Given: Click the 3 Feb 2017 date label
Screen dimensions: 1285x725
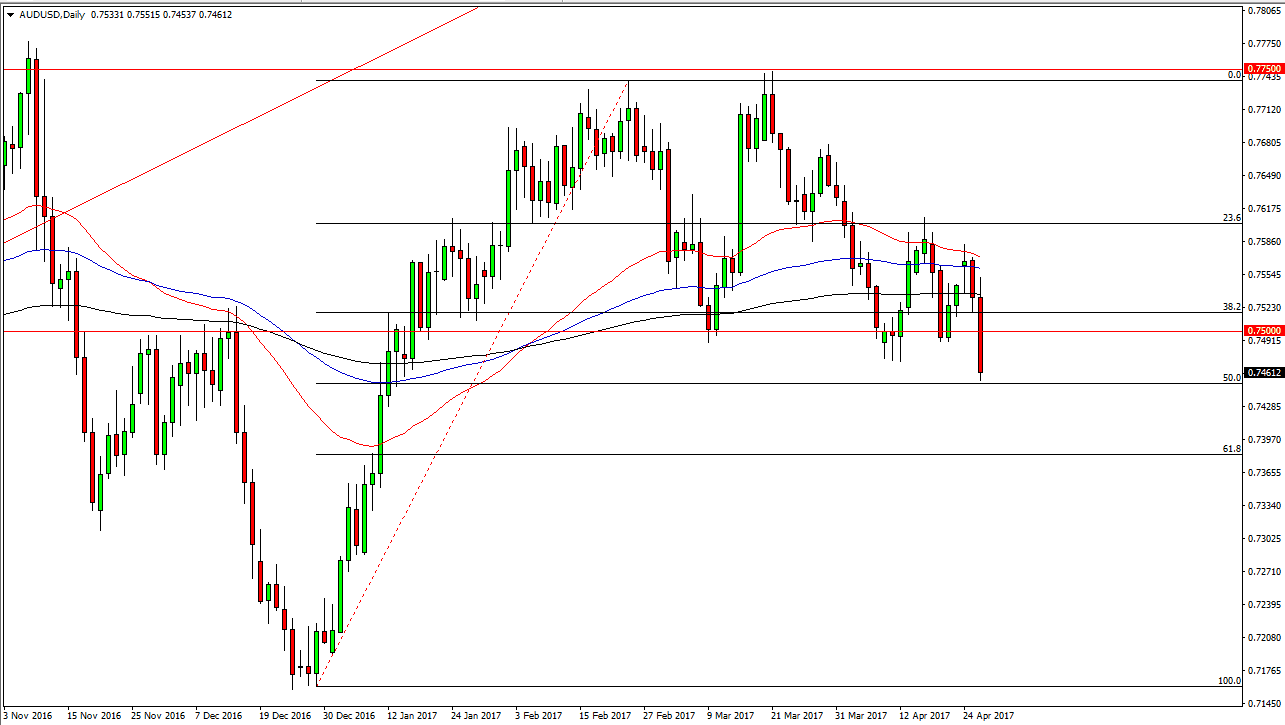Looking at the screenshot, I should [541, 716].
